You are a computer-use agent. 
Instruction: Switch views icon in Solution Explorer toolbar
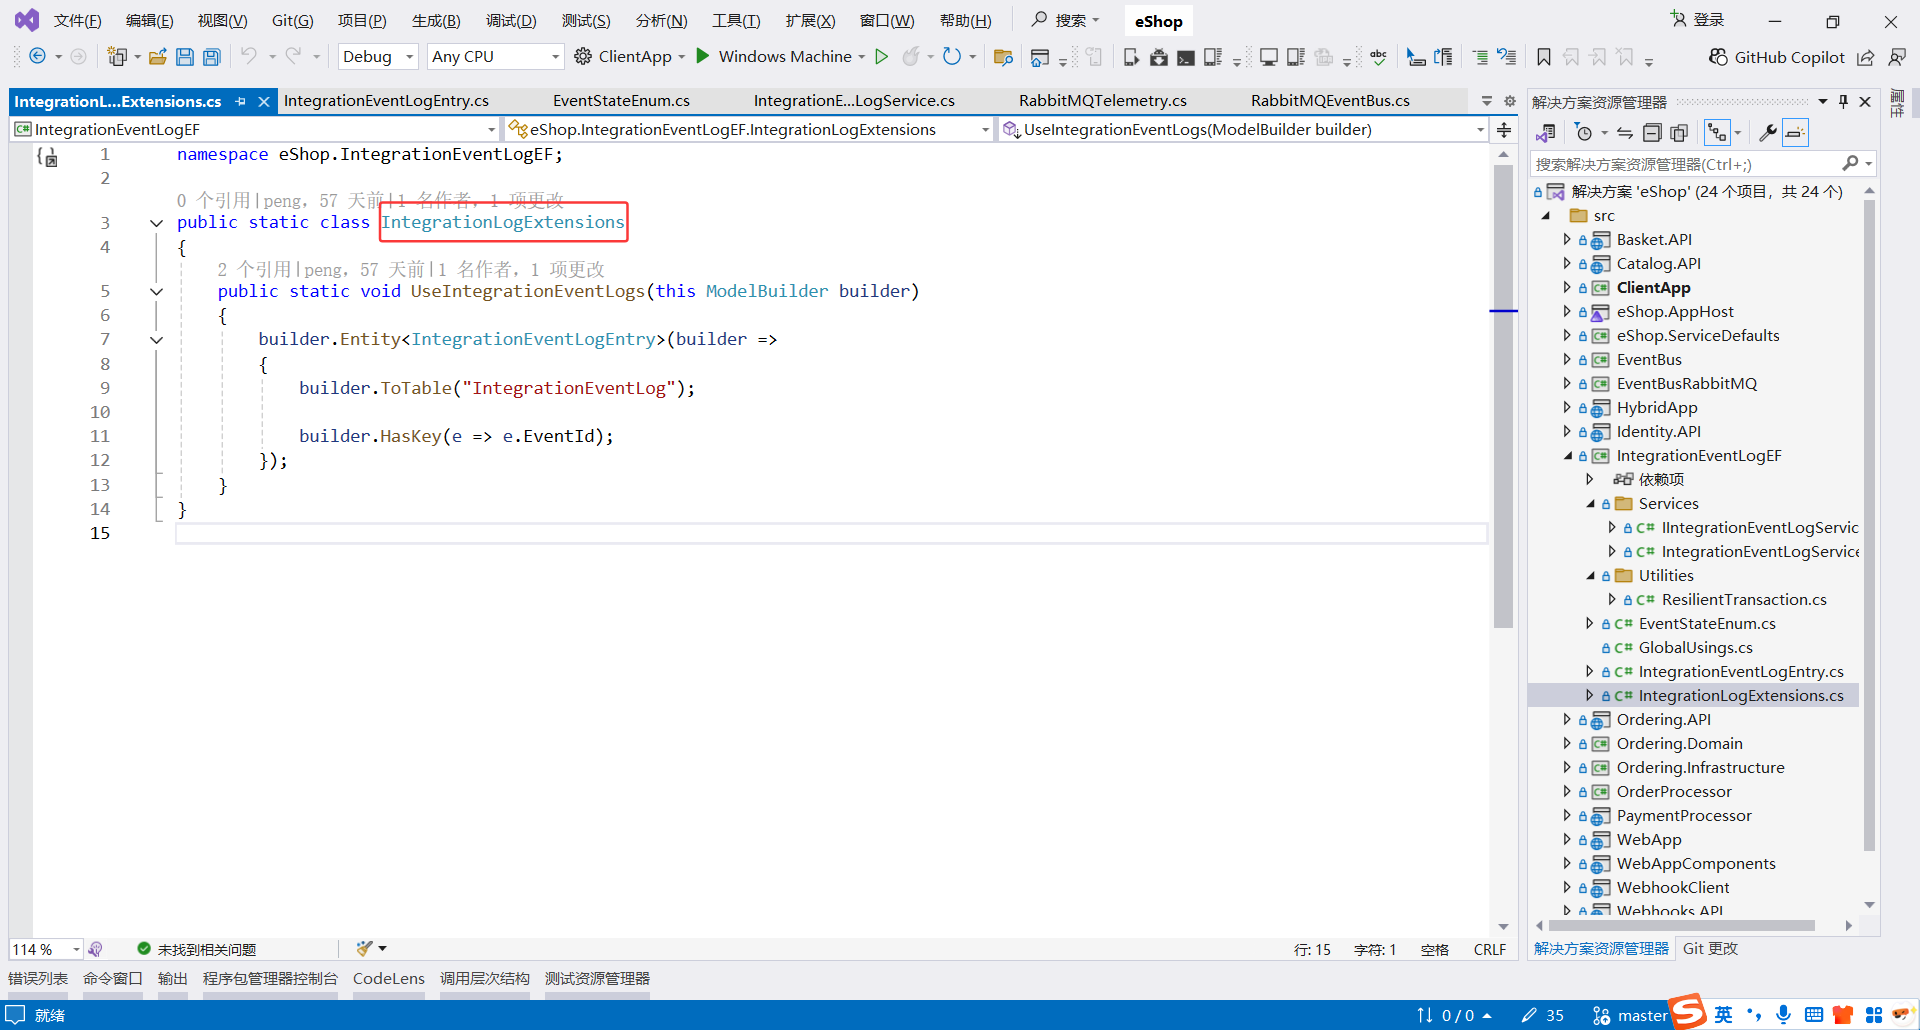click(x=1546, y=133)
